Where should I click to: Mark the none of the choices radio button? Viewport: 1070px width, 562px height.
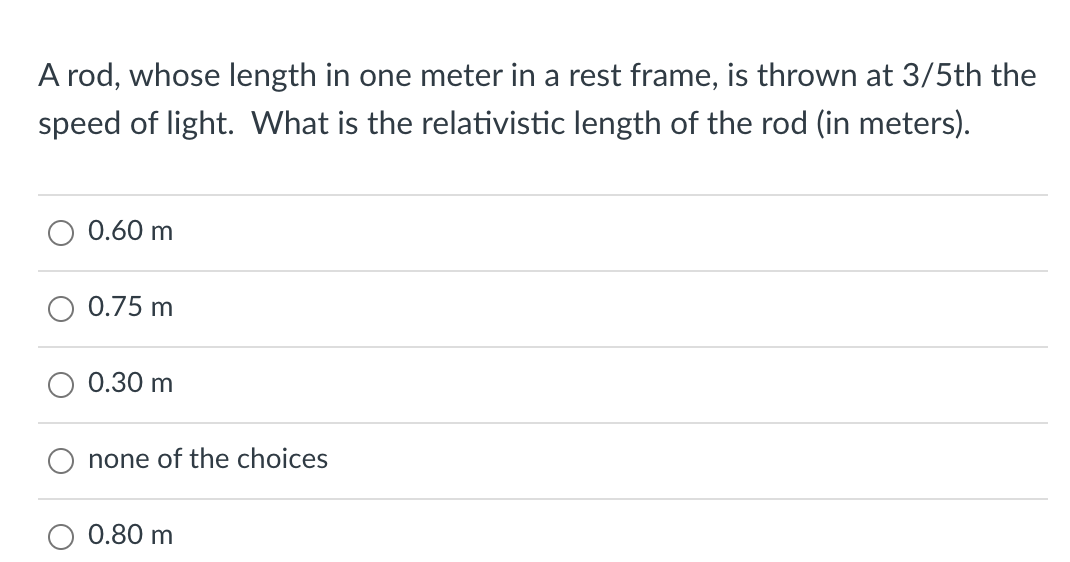click(x=61, y=461)
